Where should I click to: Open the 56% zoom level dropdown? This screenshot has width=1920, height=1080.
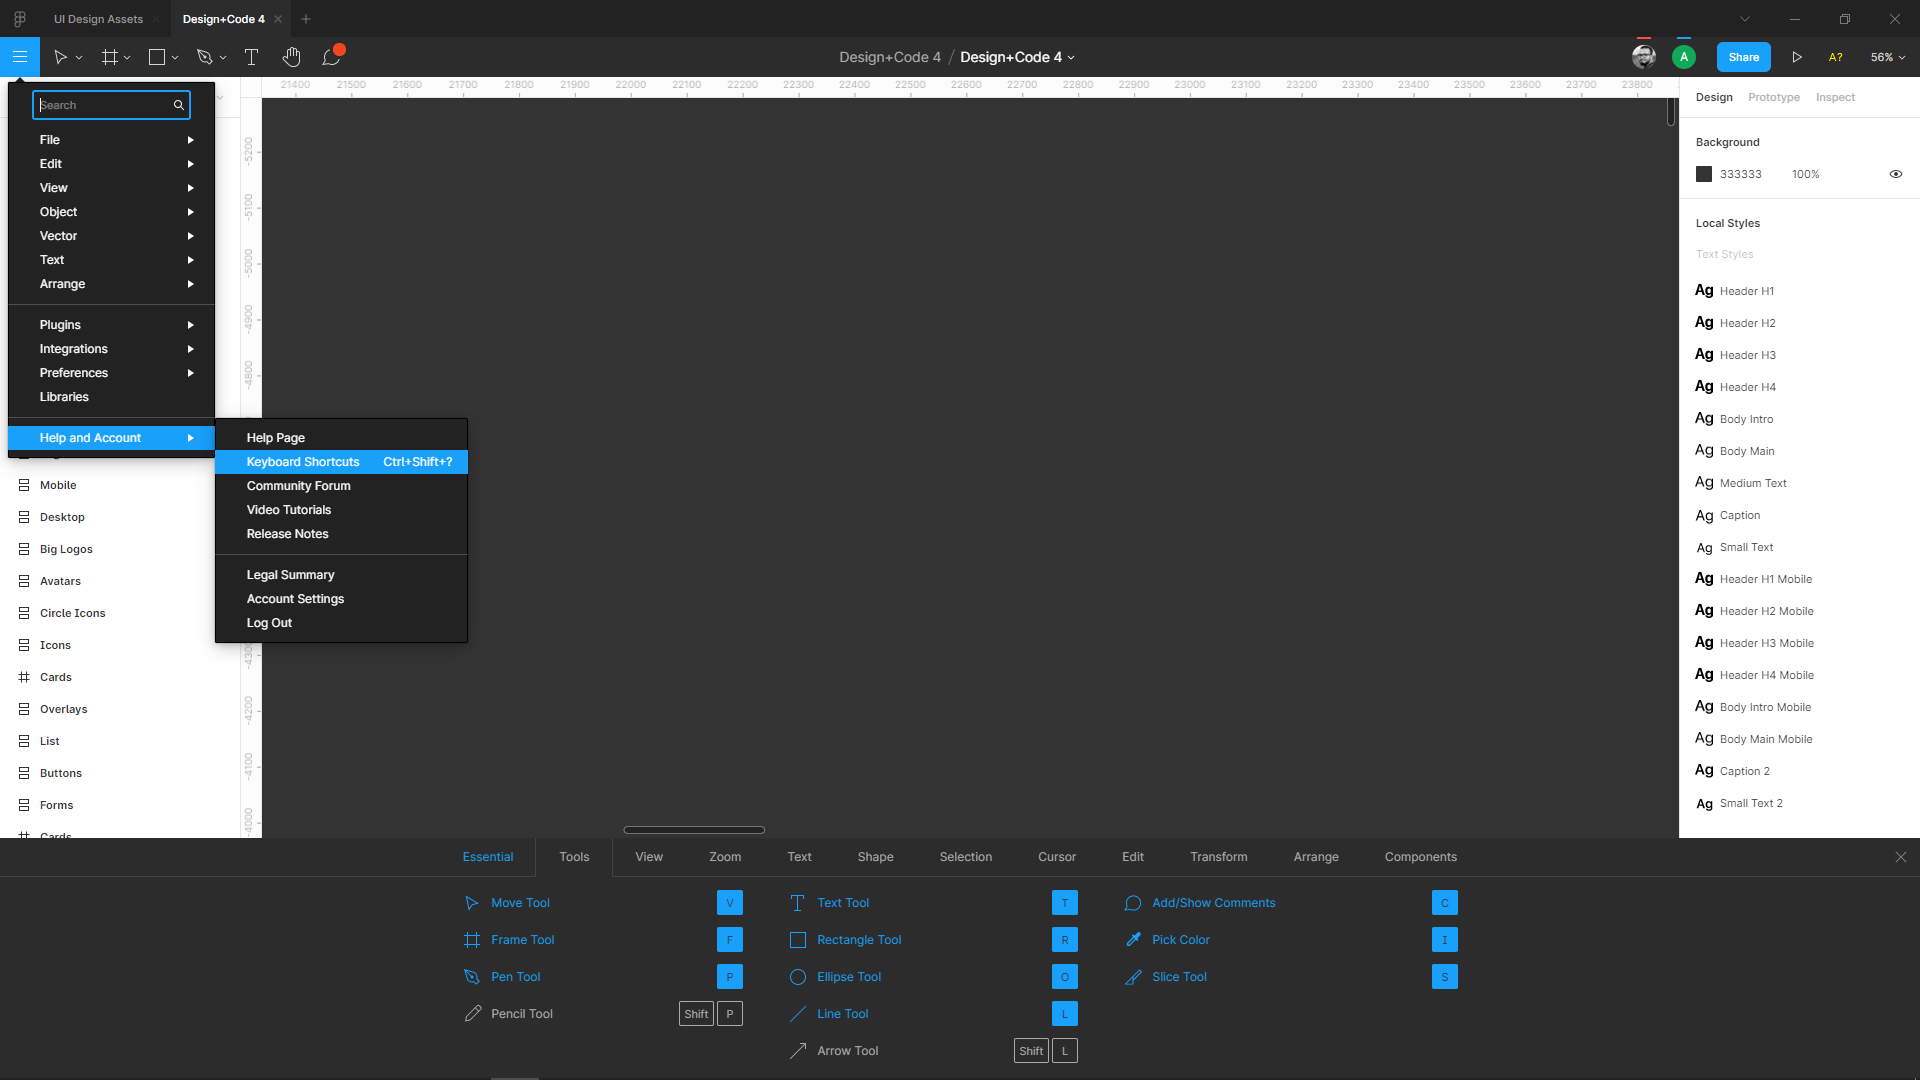click(1887, 57)
